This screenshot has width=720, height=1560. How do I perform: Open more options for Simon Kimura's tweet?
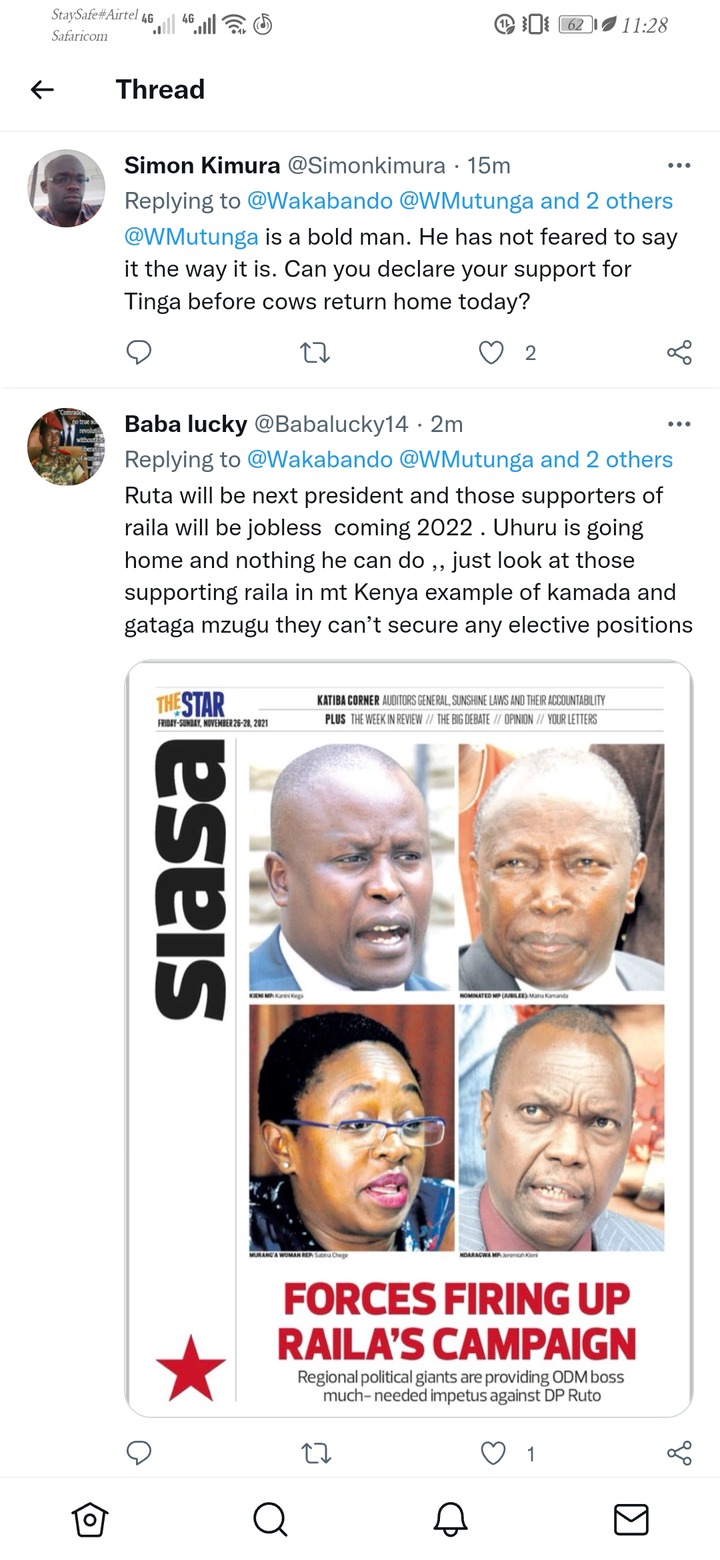(679, 166)
